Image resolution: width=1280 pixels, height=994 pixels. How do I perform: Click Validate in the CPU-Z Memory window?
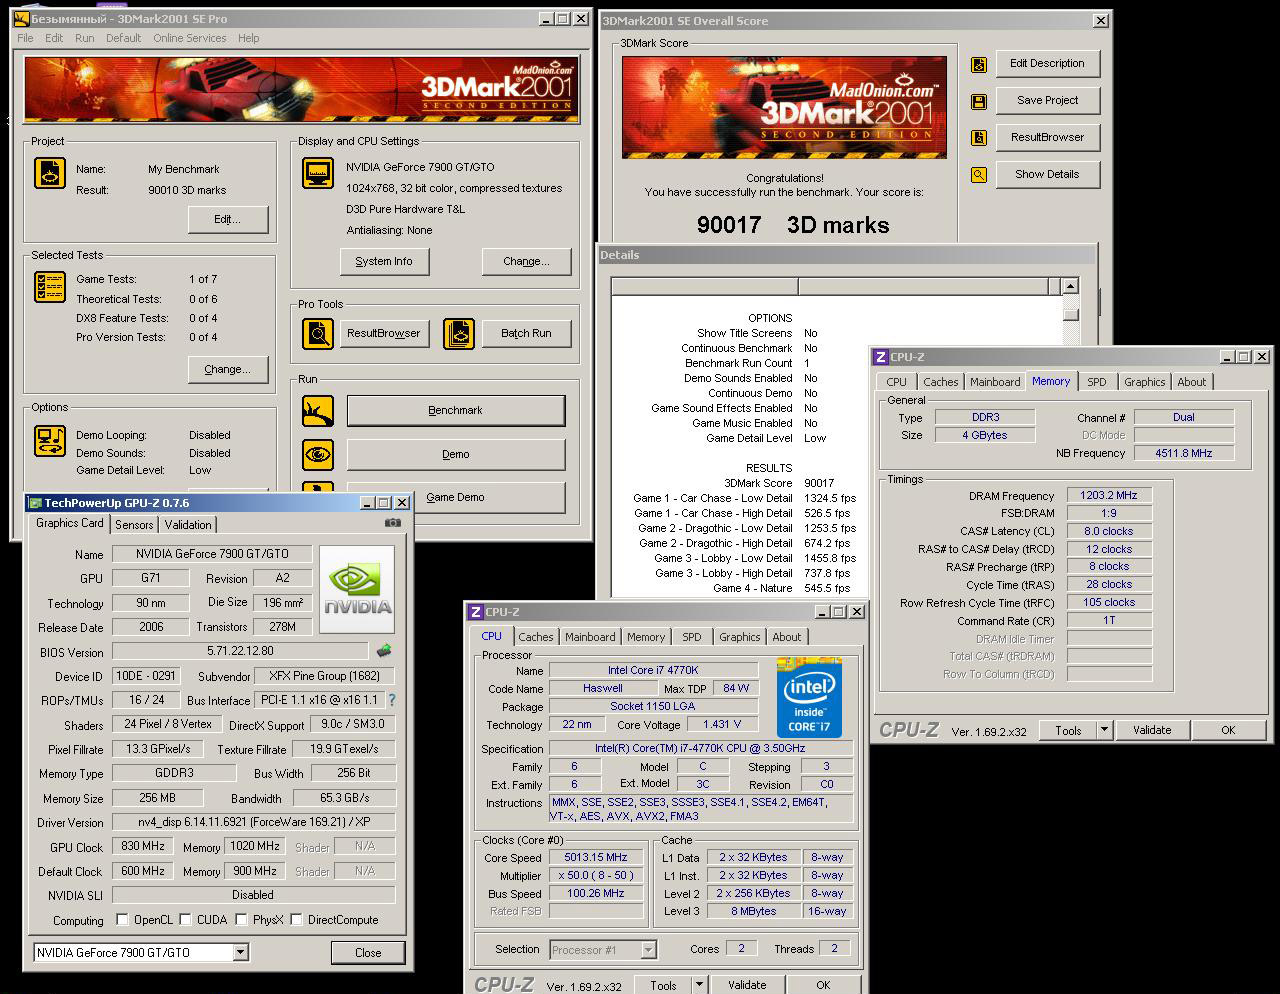[1152, 730]
